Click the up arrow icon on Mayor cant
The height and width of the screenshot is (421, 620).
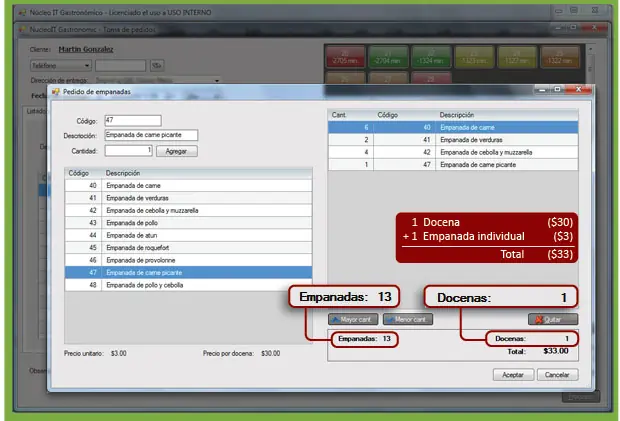coord(335,319)
